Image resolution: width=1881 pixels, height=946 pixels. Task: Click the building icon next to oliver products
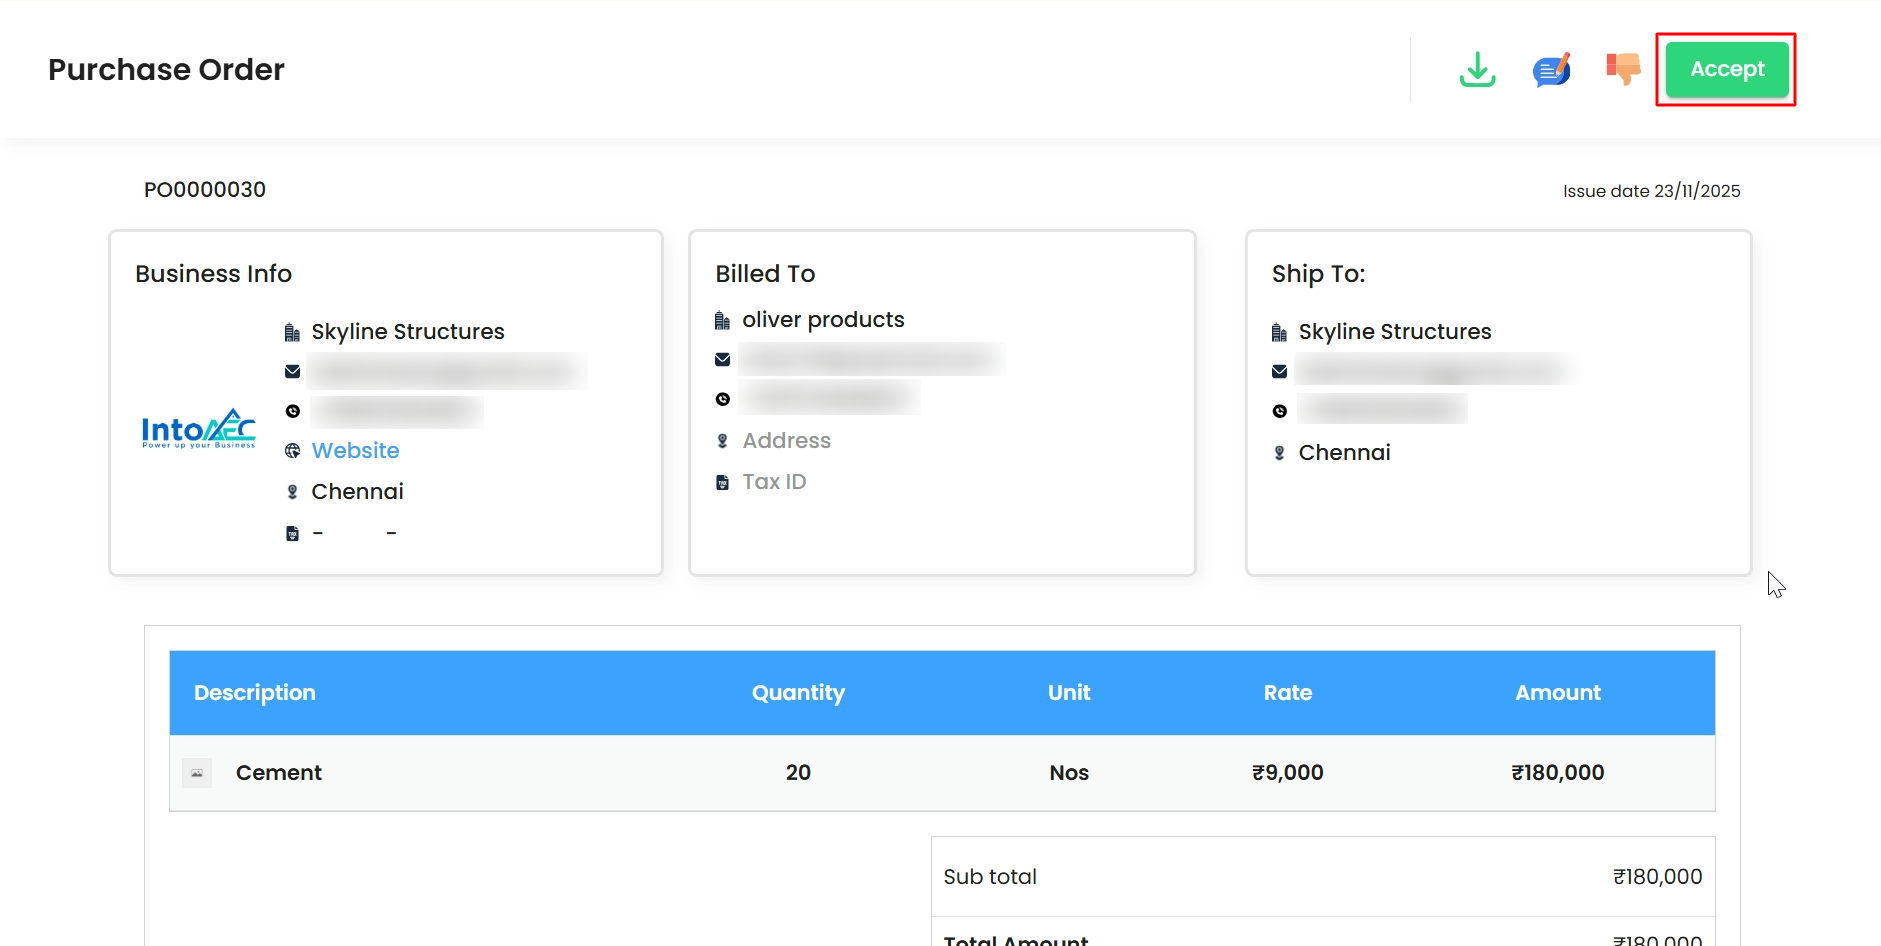723,321
